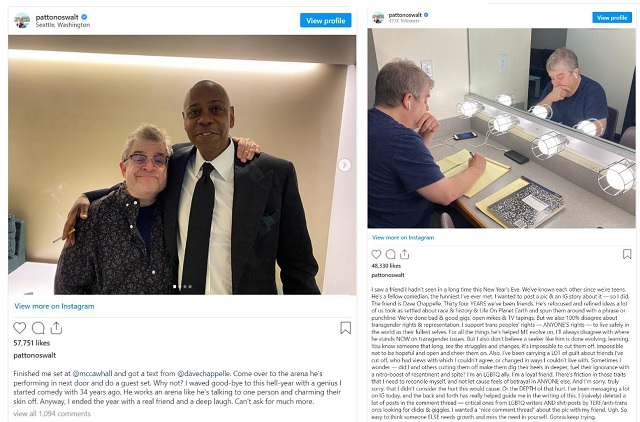Click the right pattonoswalt profile avatar
Image resolution: width=640 pixels, height=422 pixels.
378,18
